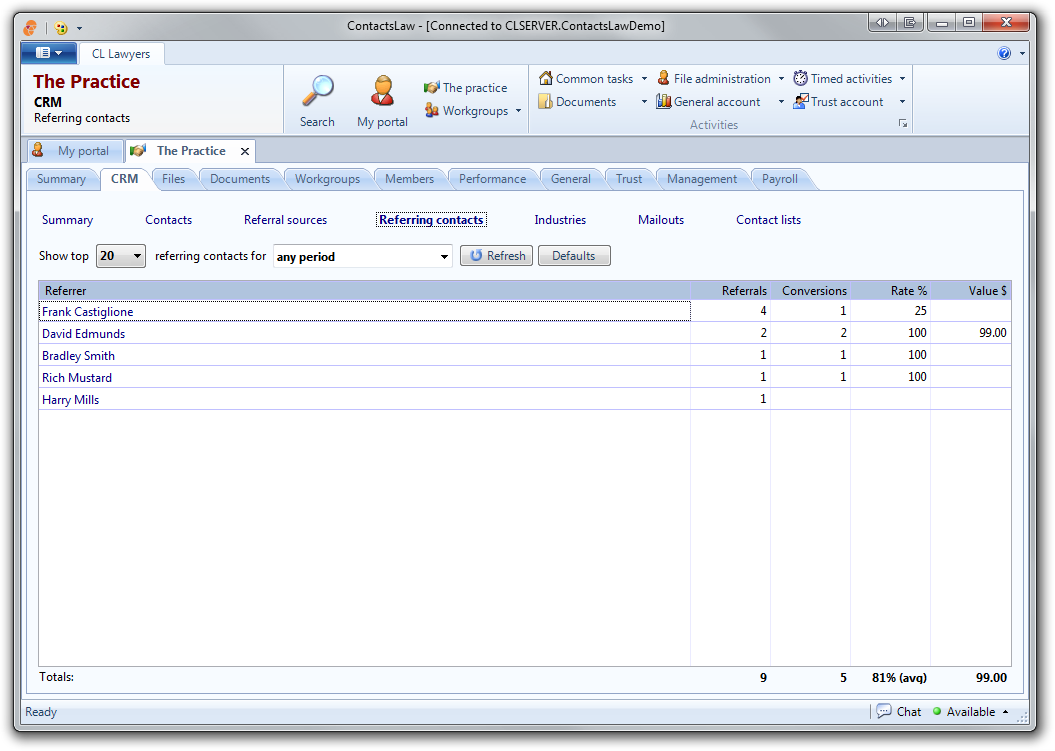Image resolution: width=1055 pixels, height=751 pixels.
Task: Select the Files tab
Action: click(x=174, y=179)
